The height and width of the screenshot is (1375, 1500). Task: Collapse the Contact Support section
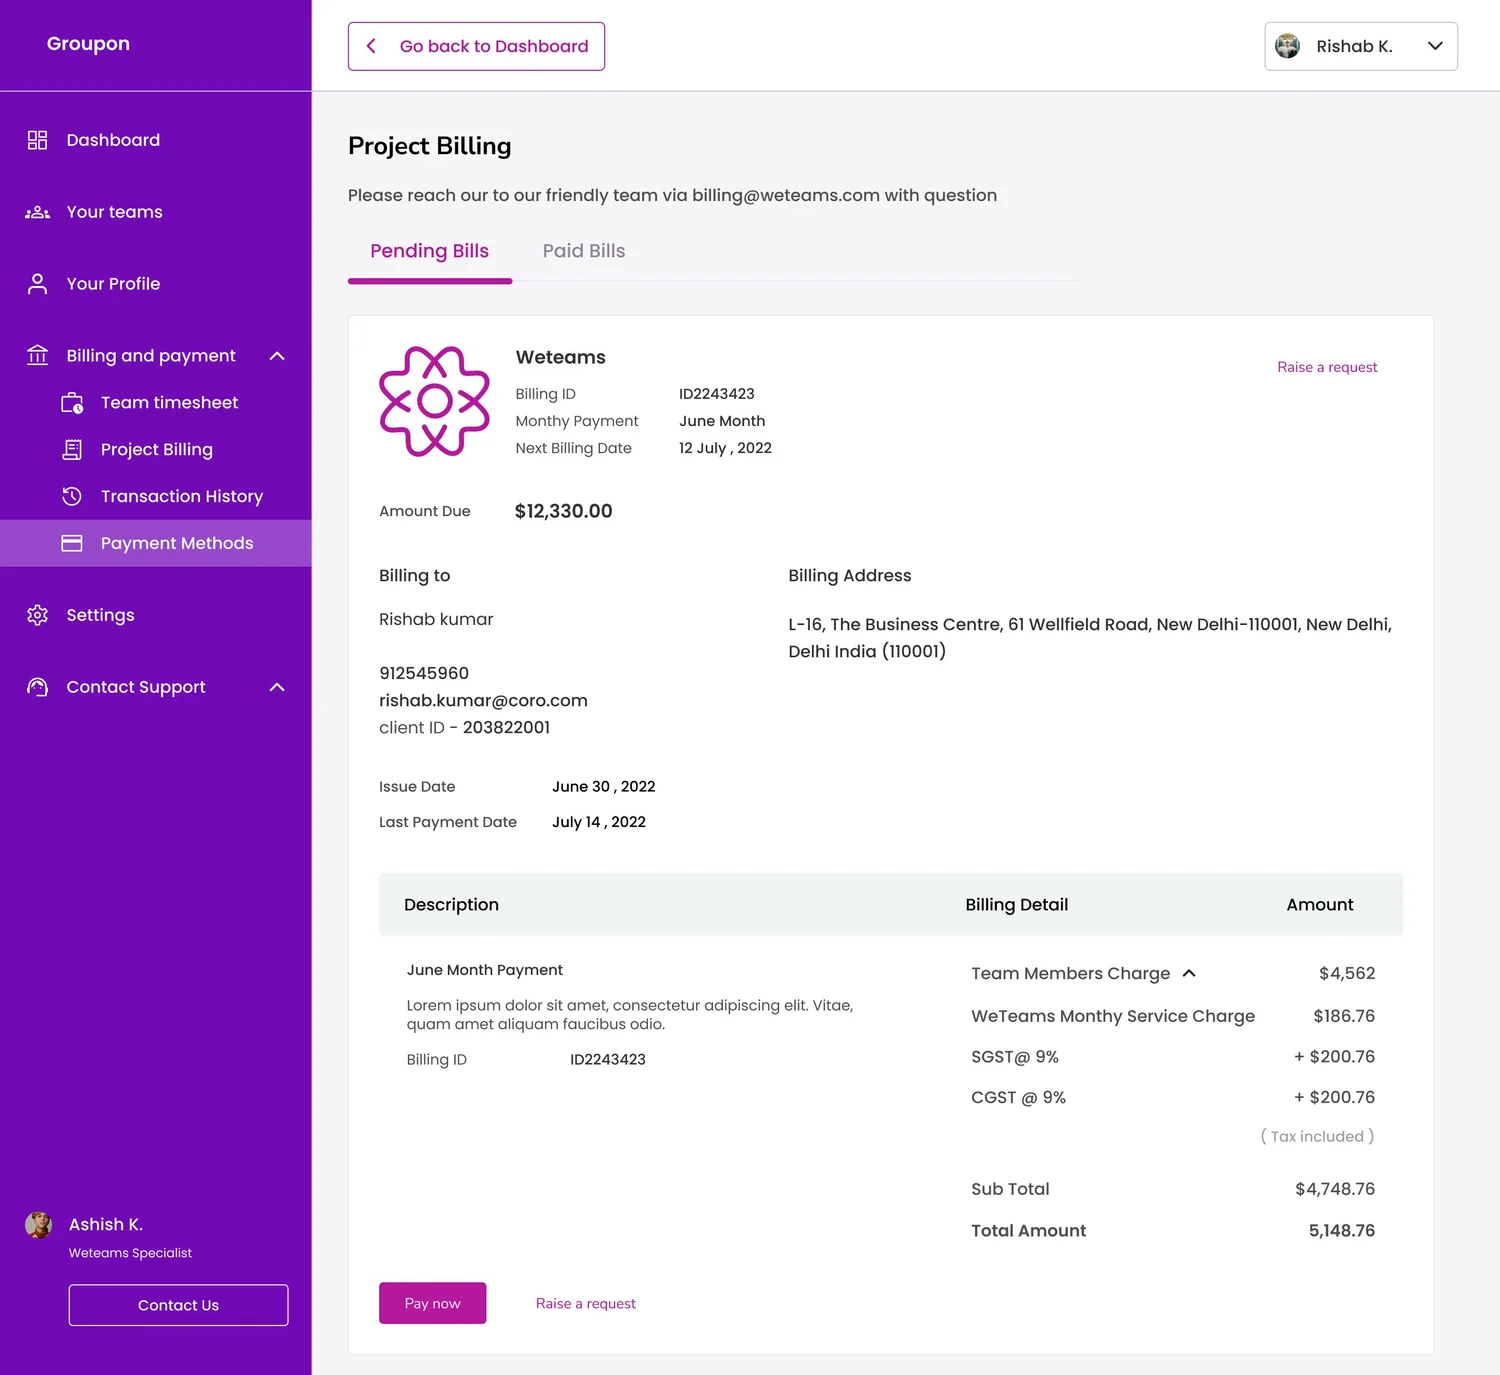pyautogui.click(x=277, y=687)
